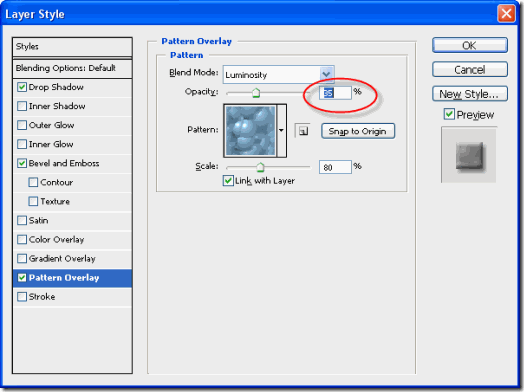
Task: Click the OK button
Action: 470,45
